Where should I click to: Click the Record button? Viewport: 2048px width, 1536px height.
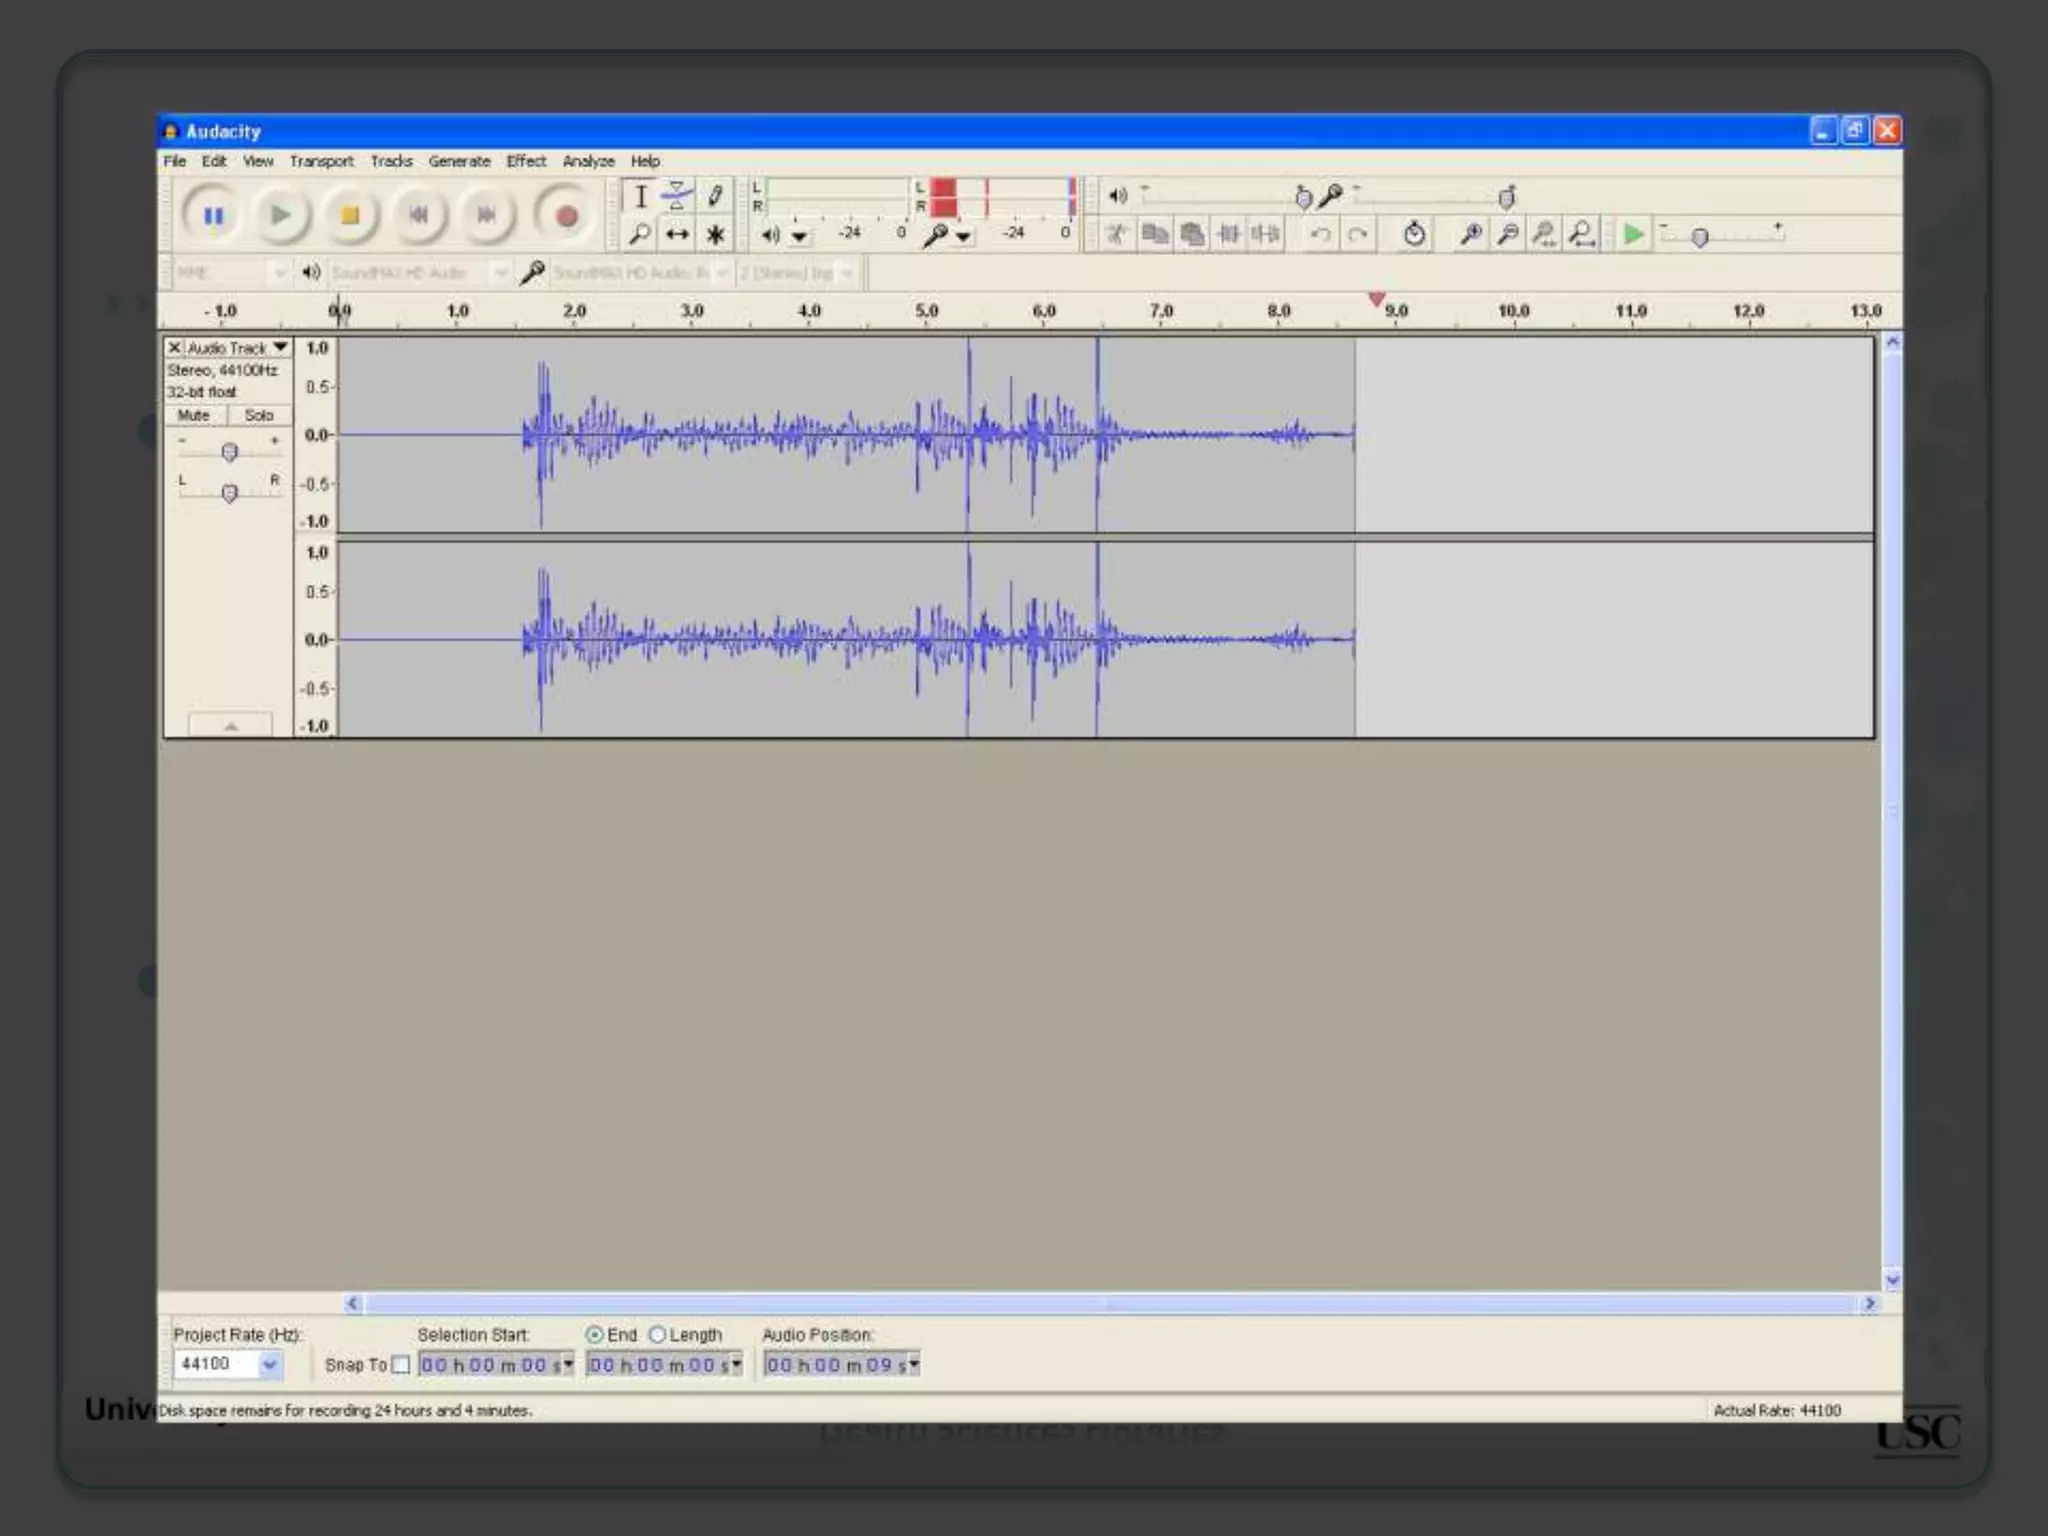point(566,215)
